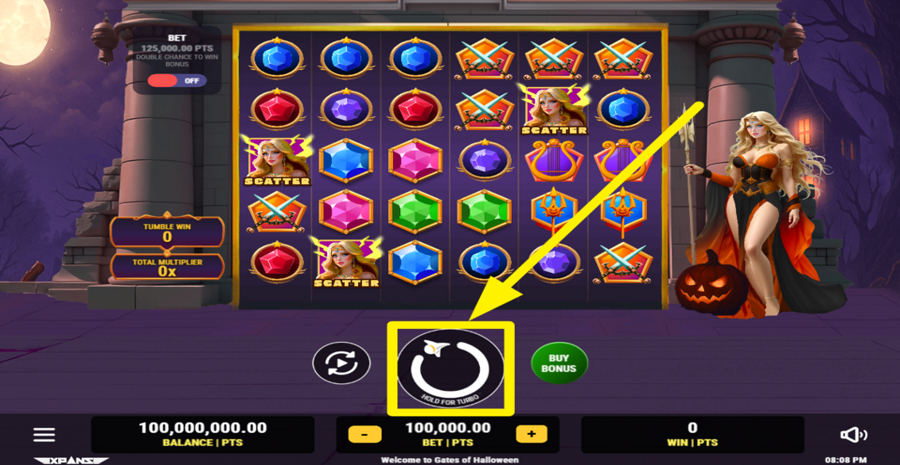Viewport: 900px width, 465px height.
Task: Open the hamburger menu
Action: point(44,435)
